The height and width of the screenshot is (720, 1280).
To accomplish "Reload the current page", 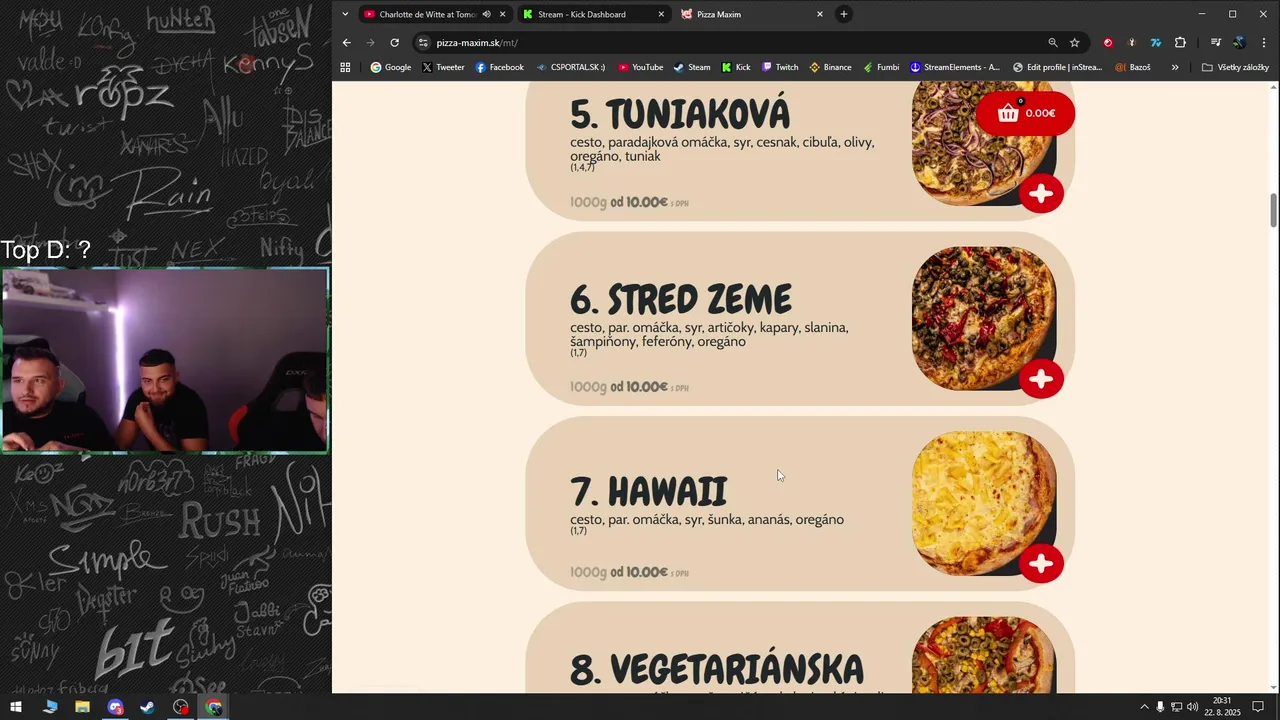I will click(x=395, y=42).
